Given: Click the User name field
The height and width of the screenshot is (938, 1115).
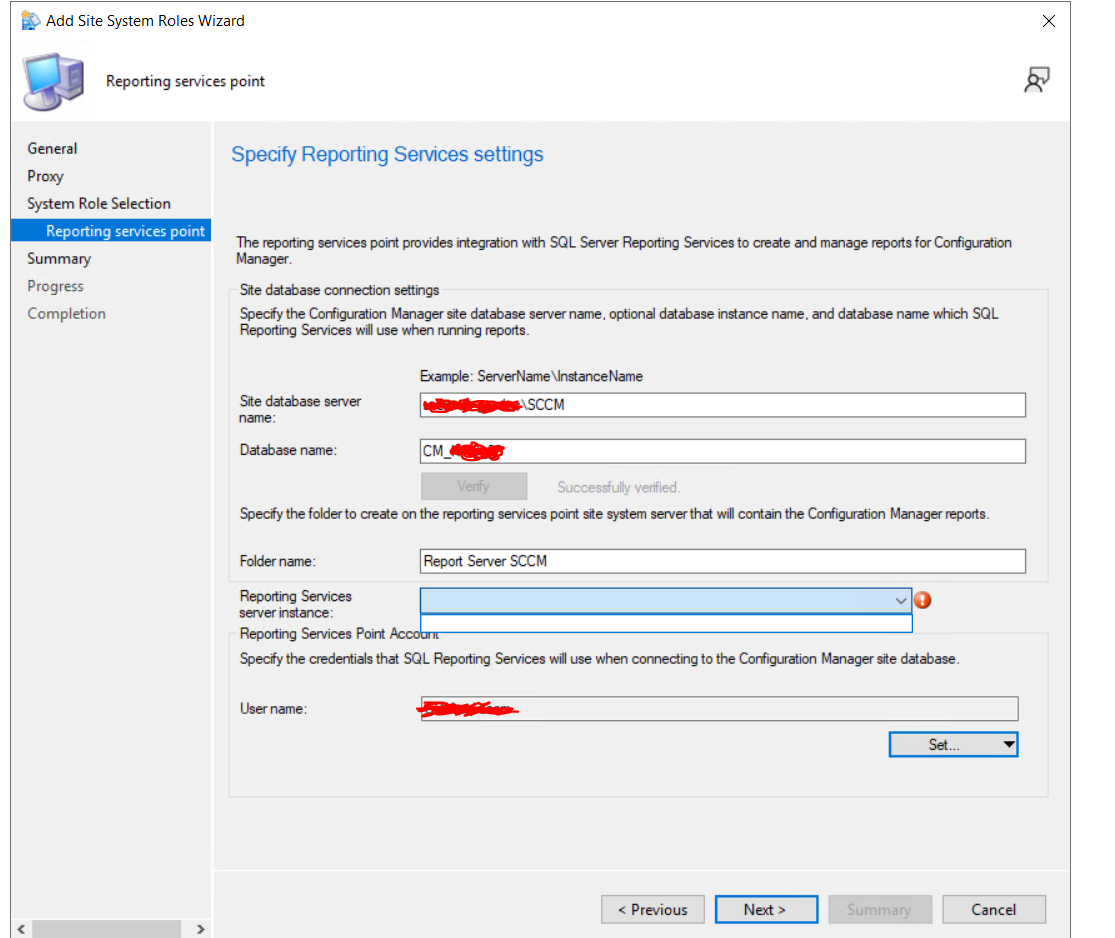Looking at the screenshot, I should (x=720, y=709).
